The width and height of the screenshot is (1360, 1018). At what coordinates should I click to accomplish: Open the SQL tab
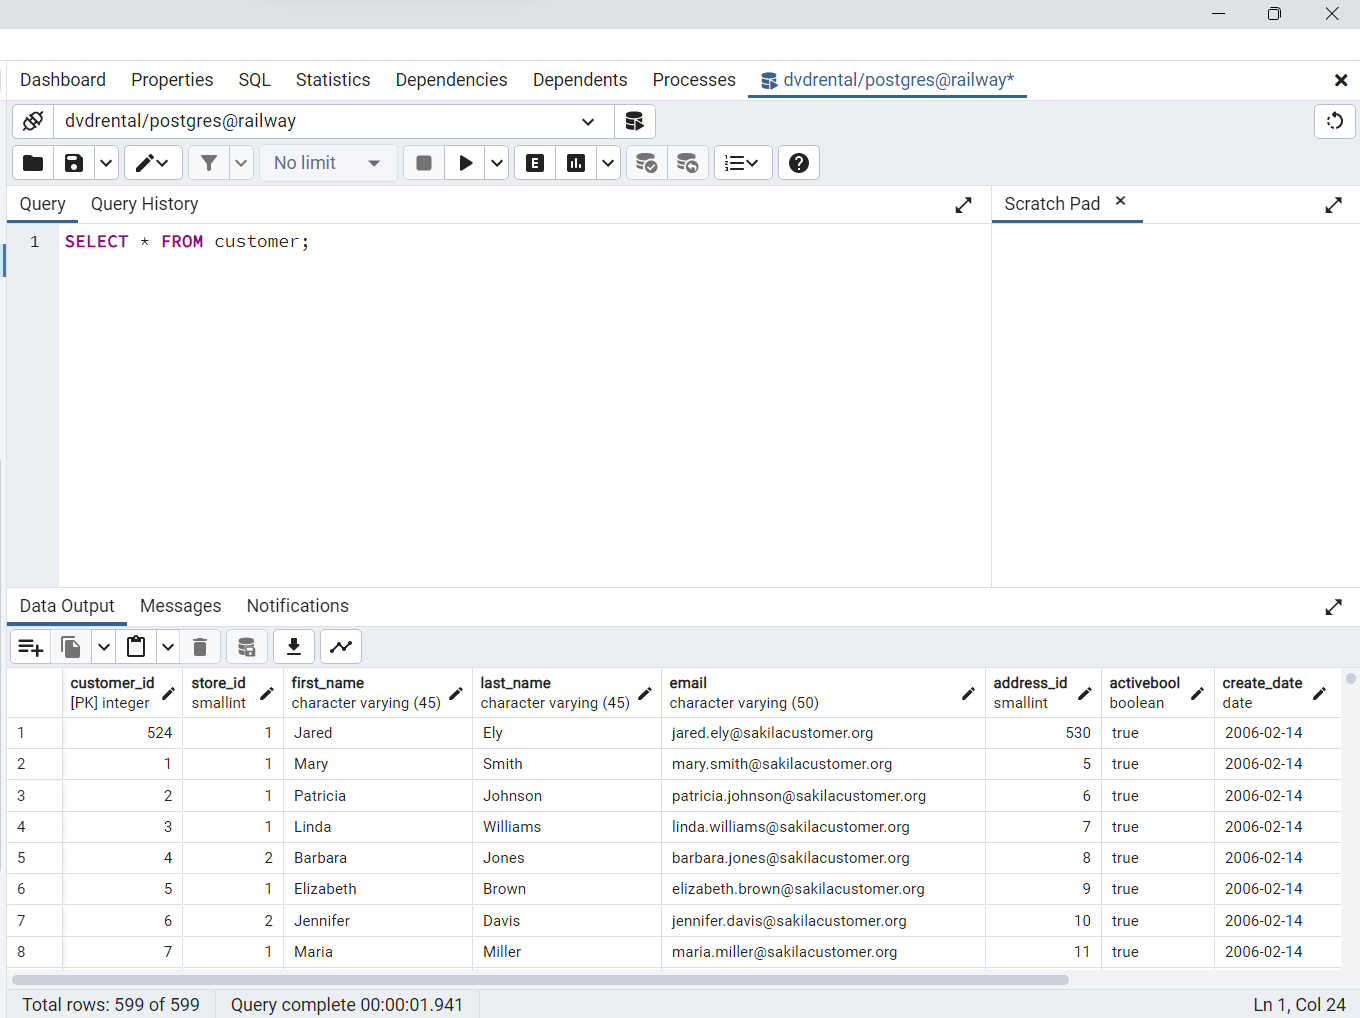click(255, 80)
